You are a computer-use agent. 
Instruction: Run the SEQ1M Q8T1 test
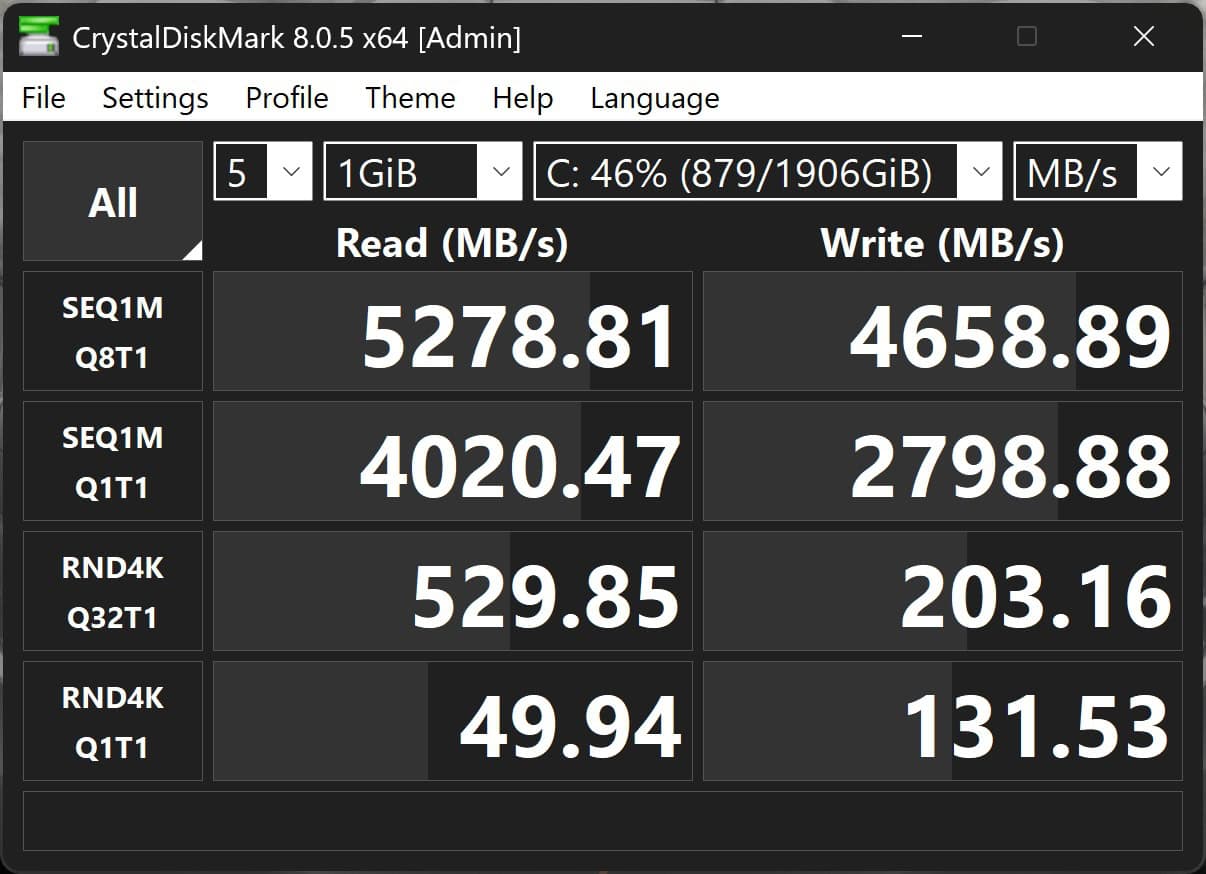113,331
